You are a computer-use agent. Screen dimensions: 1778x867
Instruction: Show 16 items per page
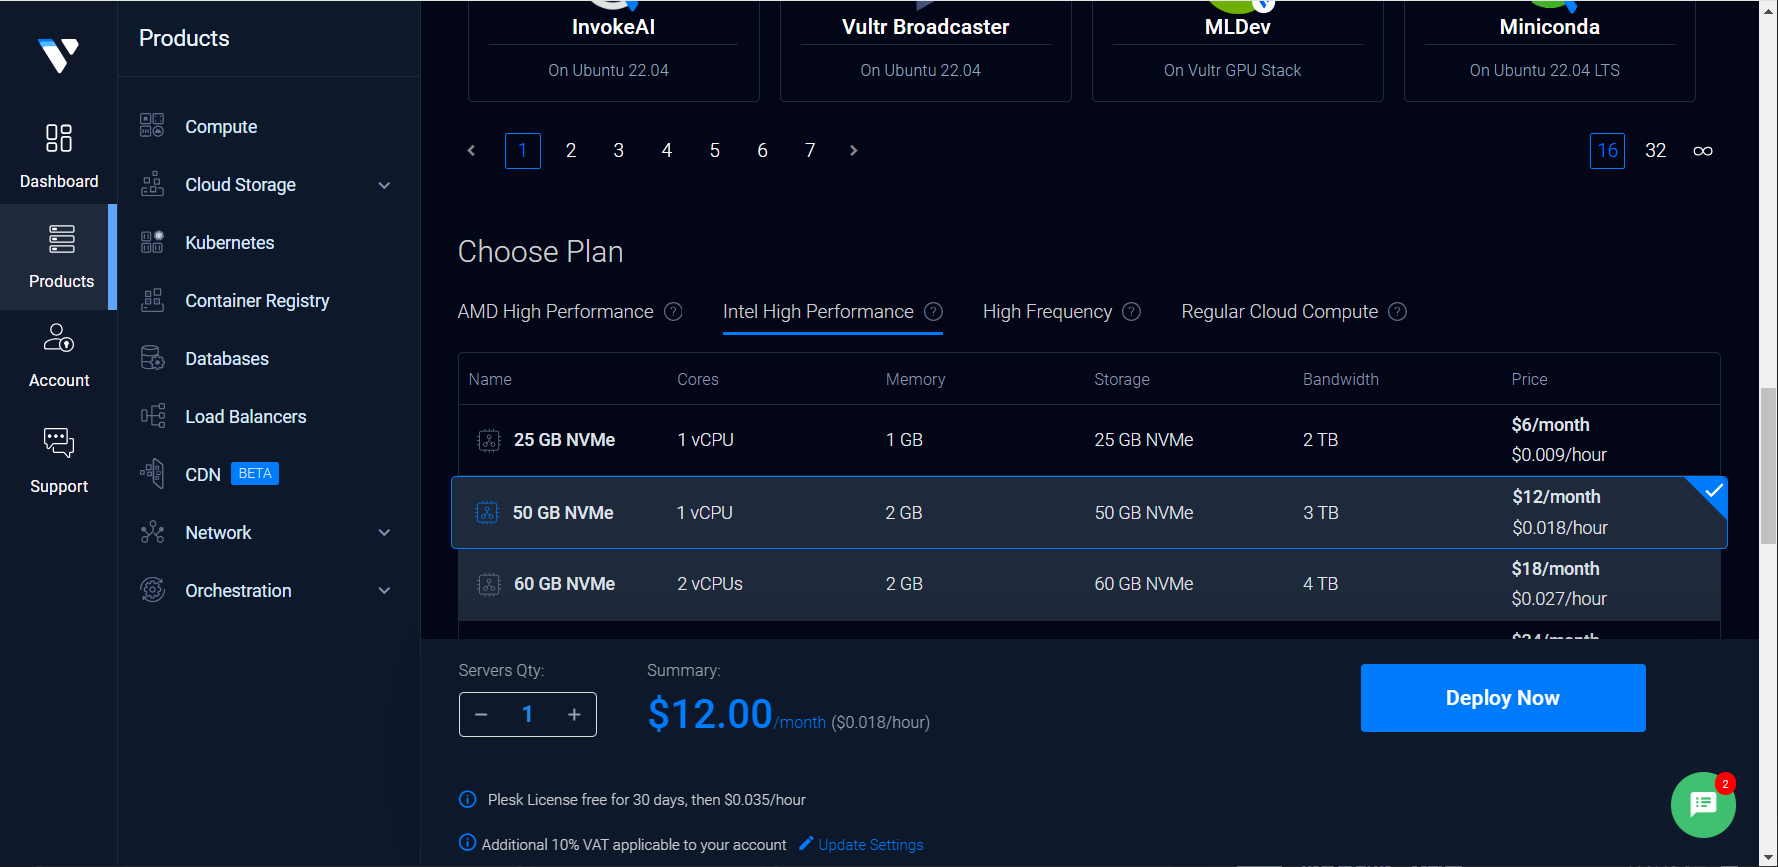tap(1608, 151)
